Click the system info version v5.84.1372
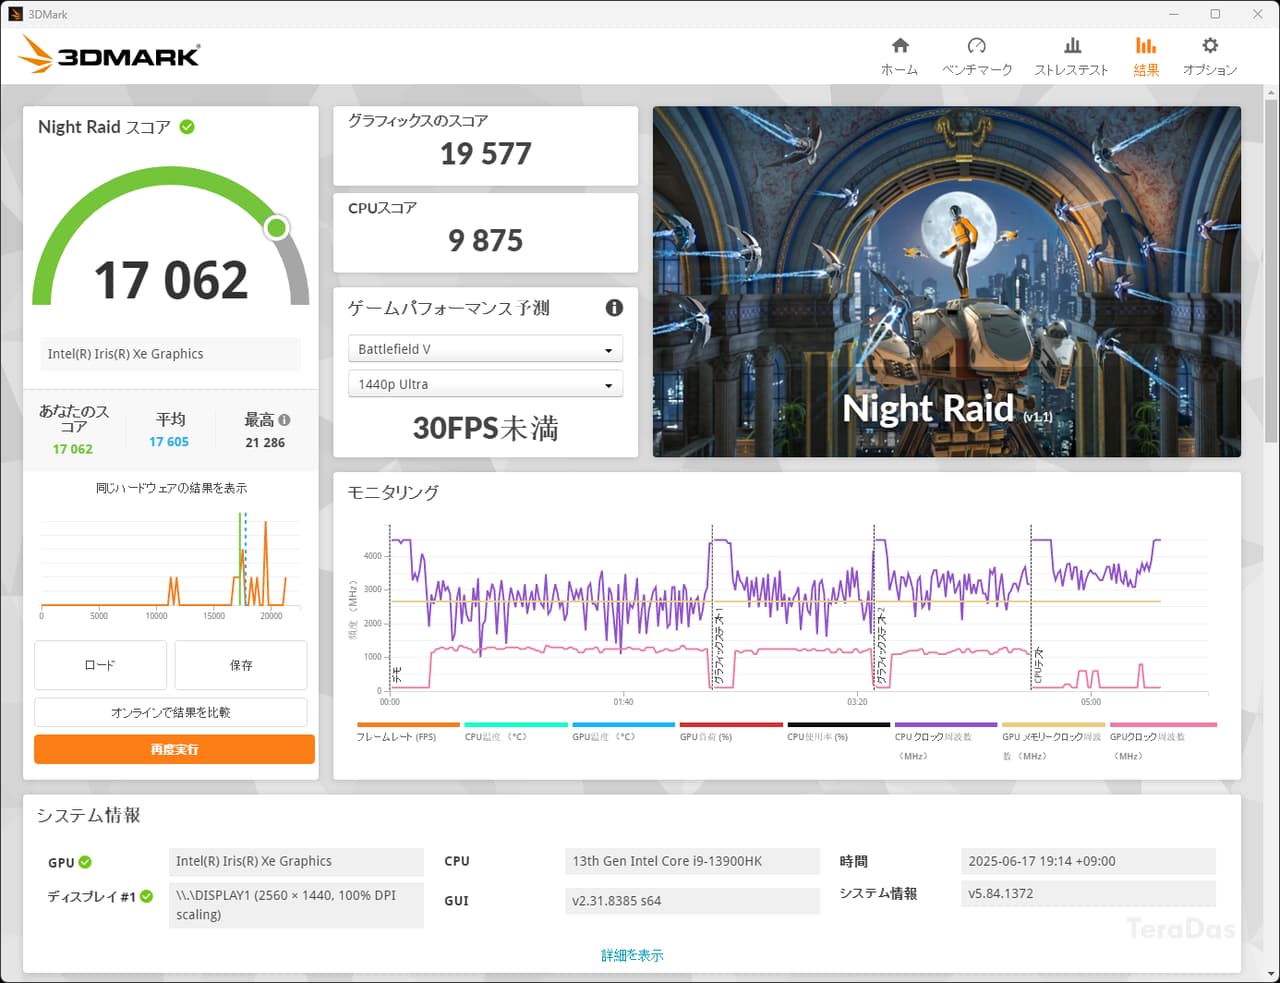This screenshot has width=1280, height=983. (1088, 893)
